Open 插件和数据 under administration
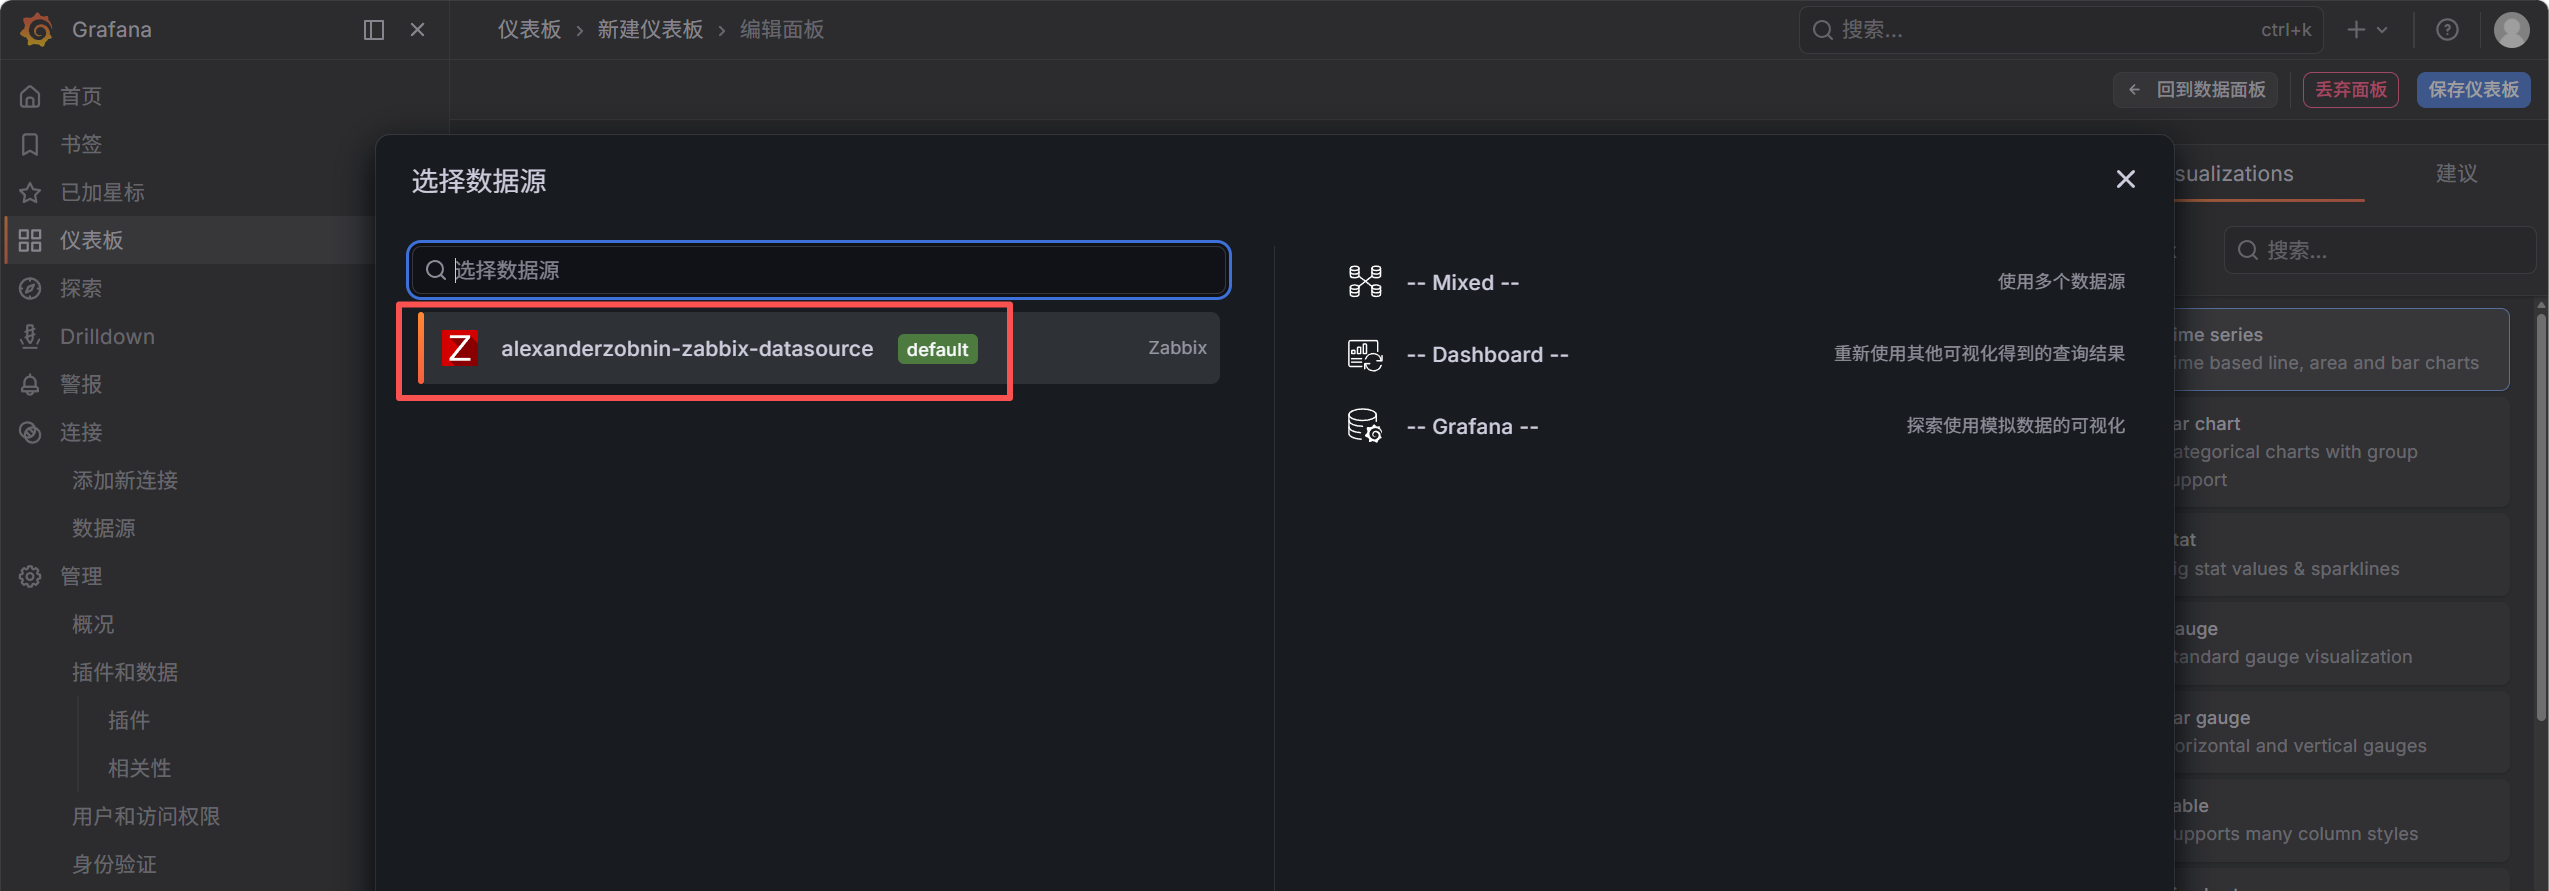The image size is (2549, 891). click(x=125, y=672)
